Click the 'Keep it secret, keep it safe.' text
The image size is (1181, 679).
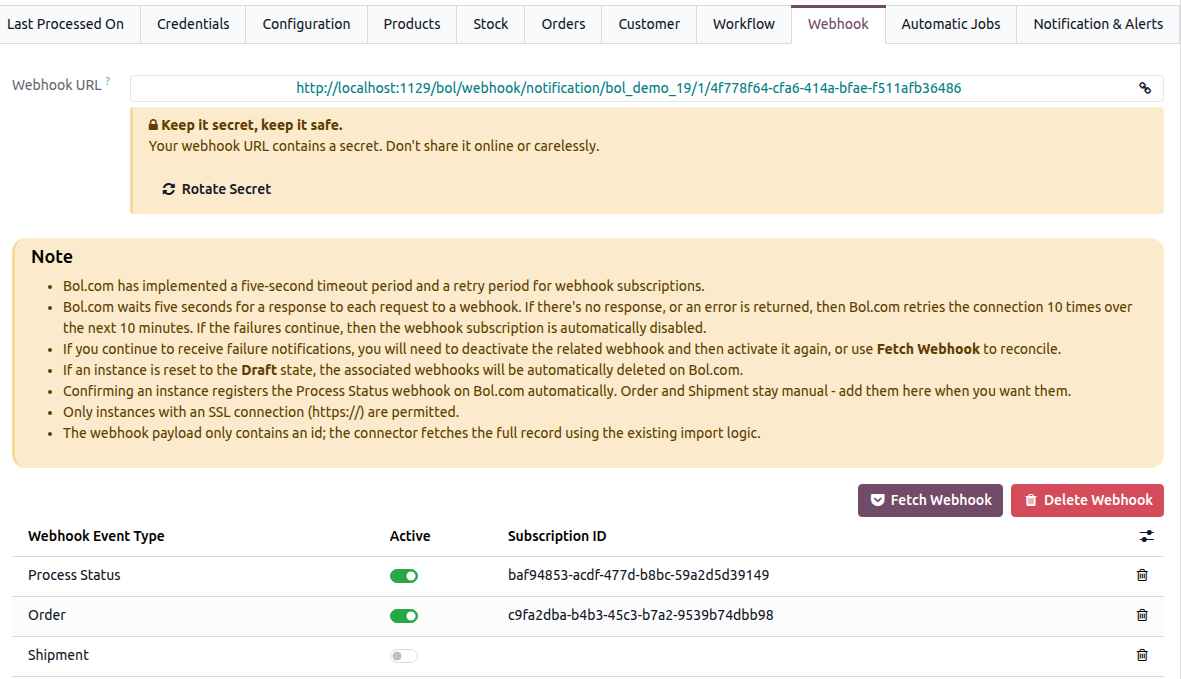coord(252,125)
